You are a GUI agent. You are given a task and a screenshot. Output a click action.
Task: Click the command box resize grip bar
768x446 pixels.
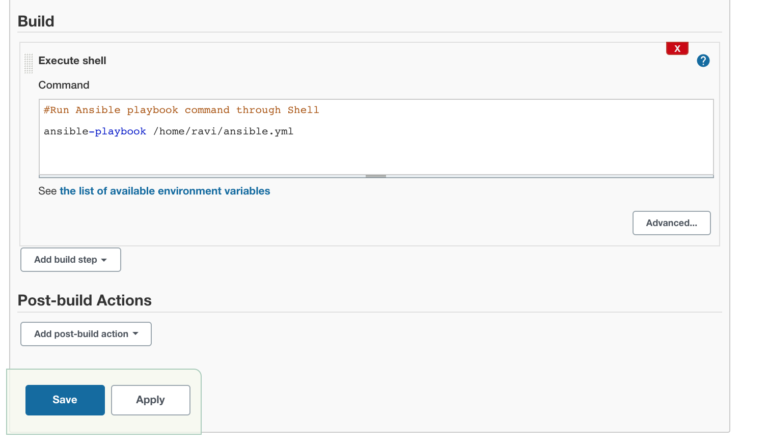[376, 176]
